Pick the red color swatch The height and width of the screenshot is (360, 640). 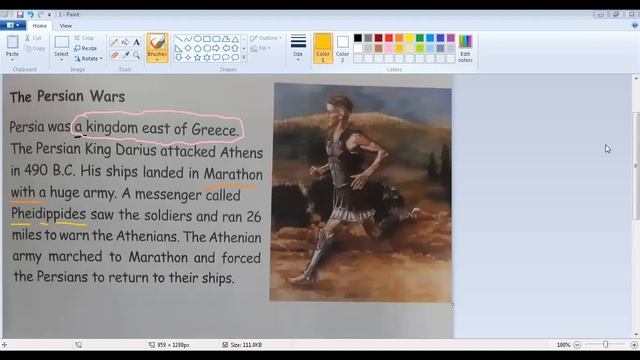[x=389, y=38]
